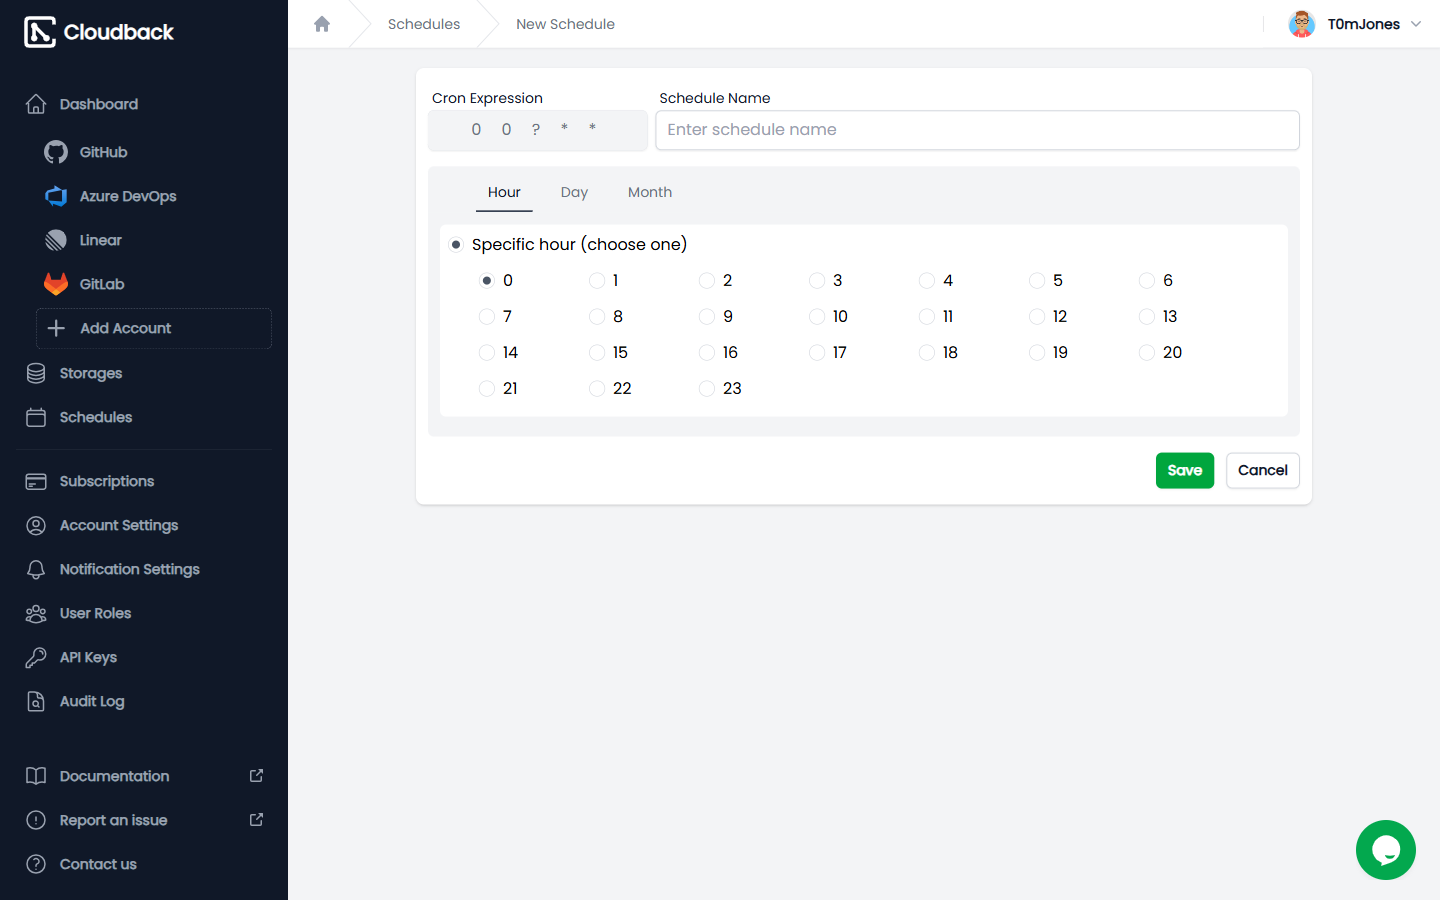The height and width of the screenshot is (900, 1440).
Task: Click the TOmJones user avatar
Action: [1302, 24]
